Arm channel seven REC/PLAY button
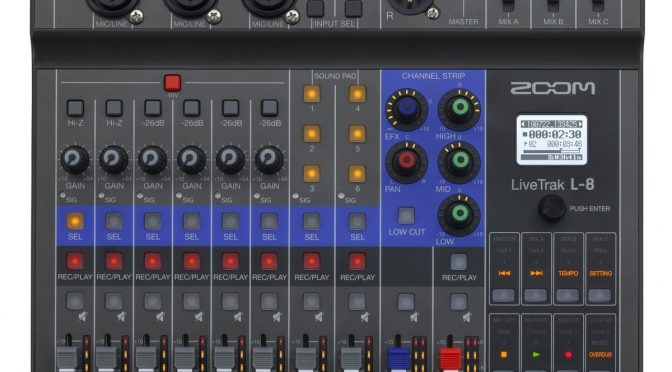Screen dimensions: 672x372 tap(312, 261)
